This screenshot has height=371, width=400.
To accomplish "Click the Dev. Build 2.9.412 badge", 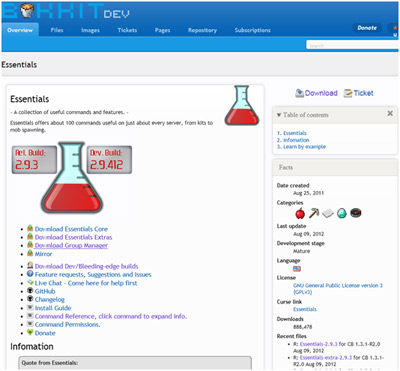I will [x=109, y=160].
